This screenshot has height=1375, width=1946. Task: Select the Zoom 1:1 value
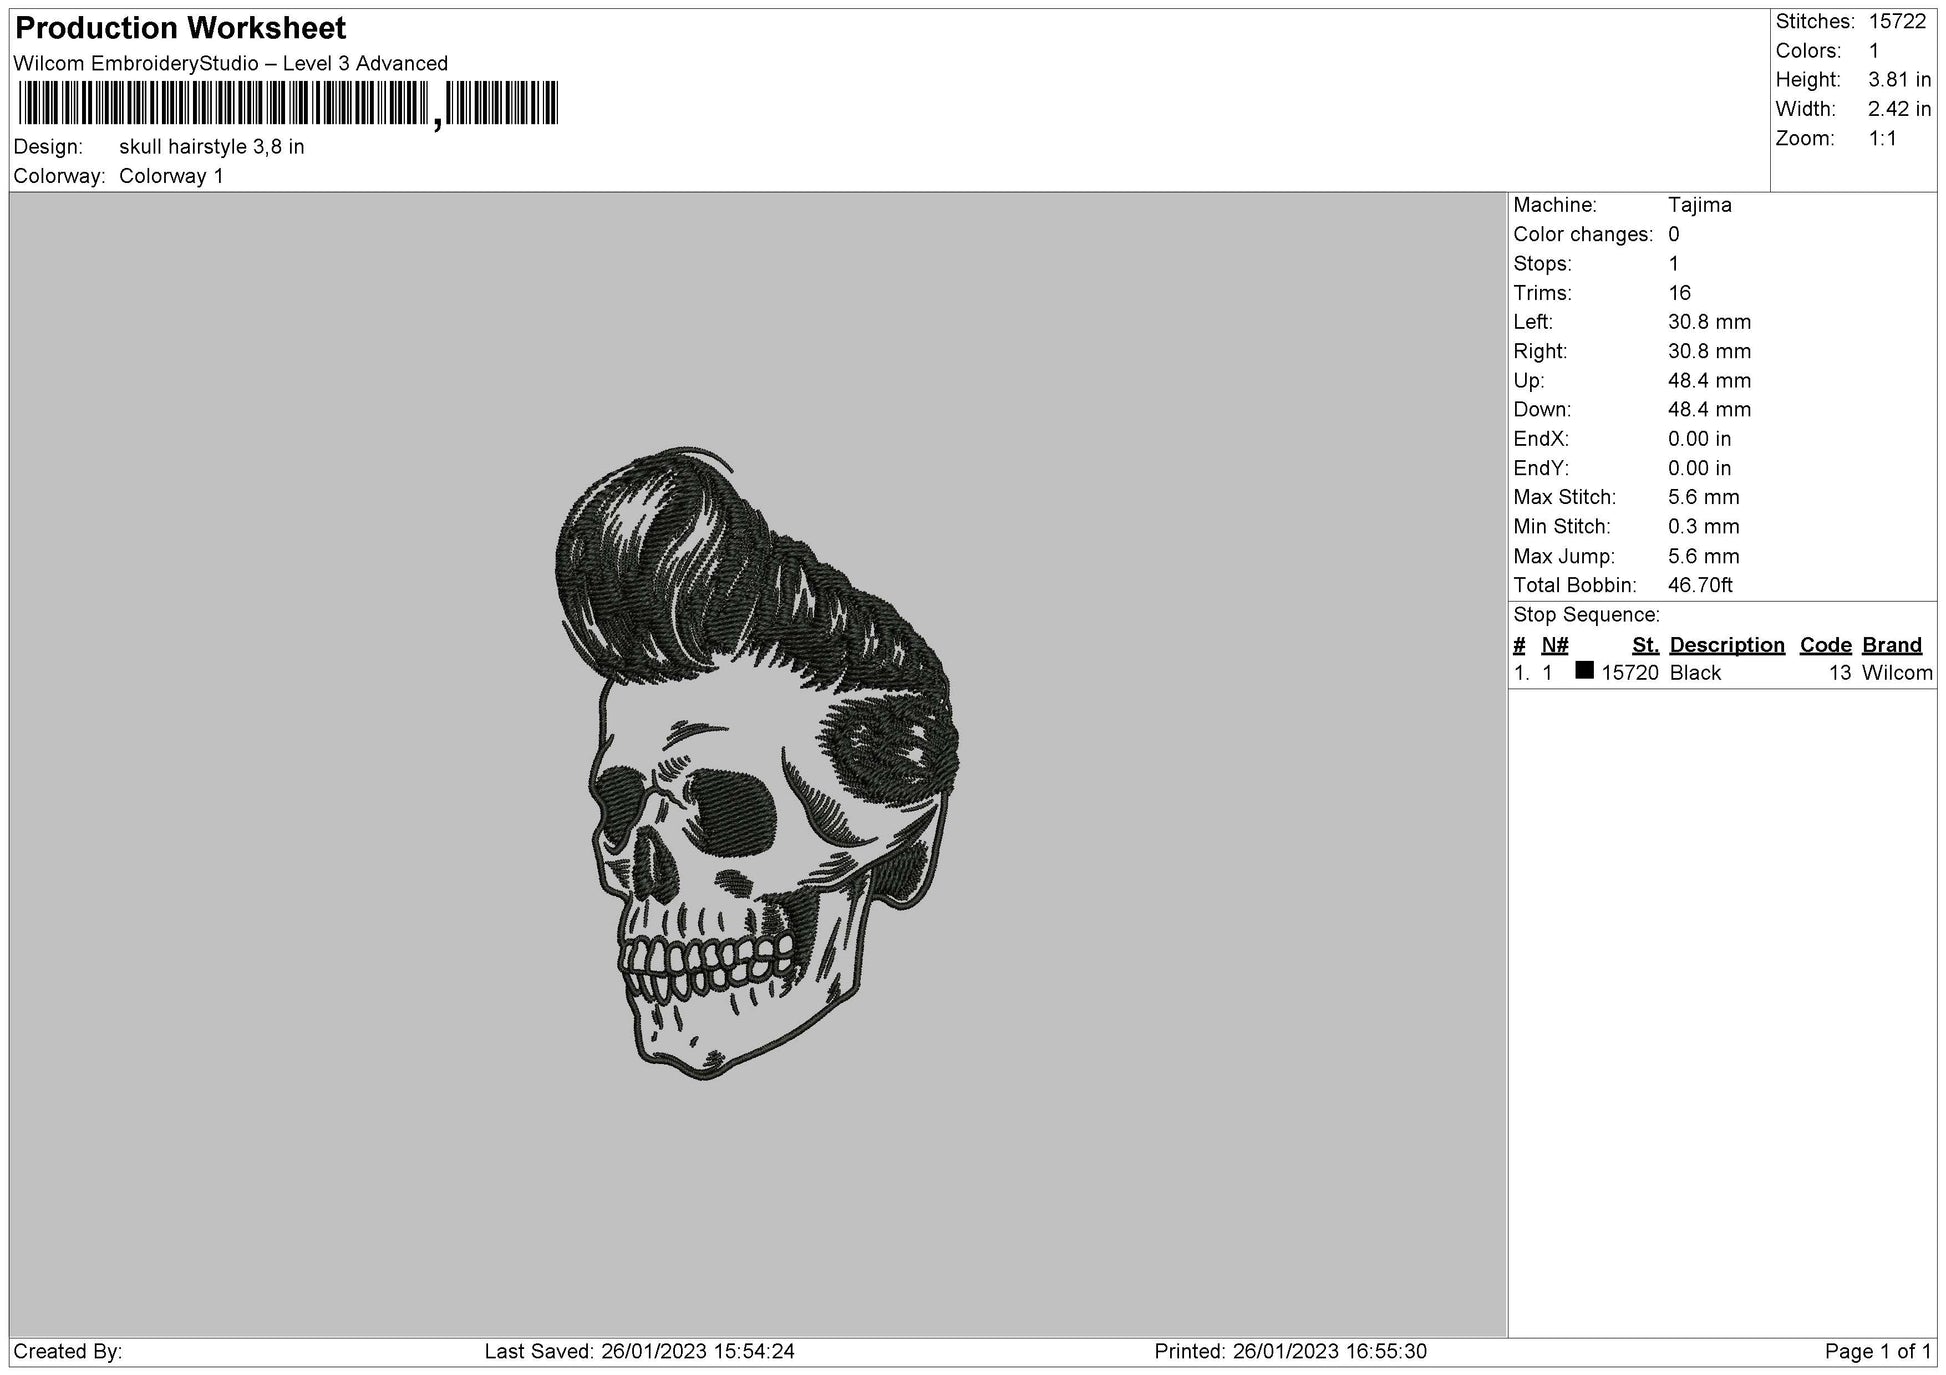tap(1882, 139)
